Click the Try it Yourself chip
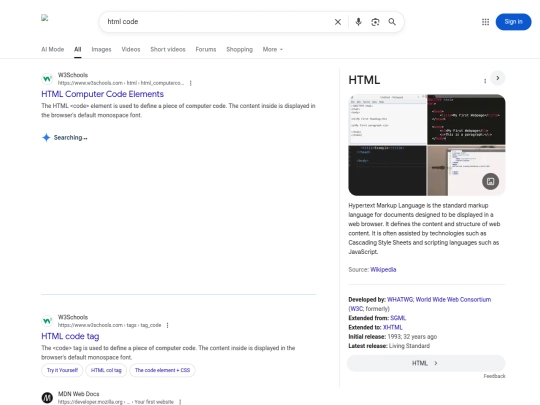Viewport: 540px width, 405px height. coord(62,370)
